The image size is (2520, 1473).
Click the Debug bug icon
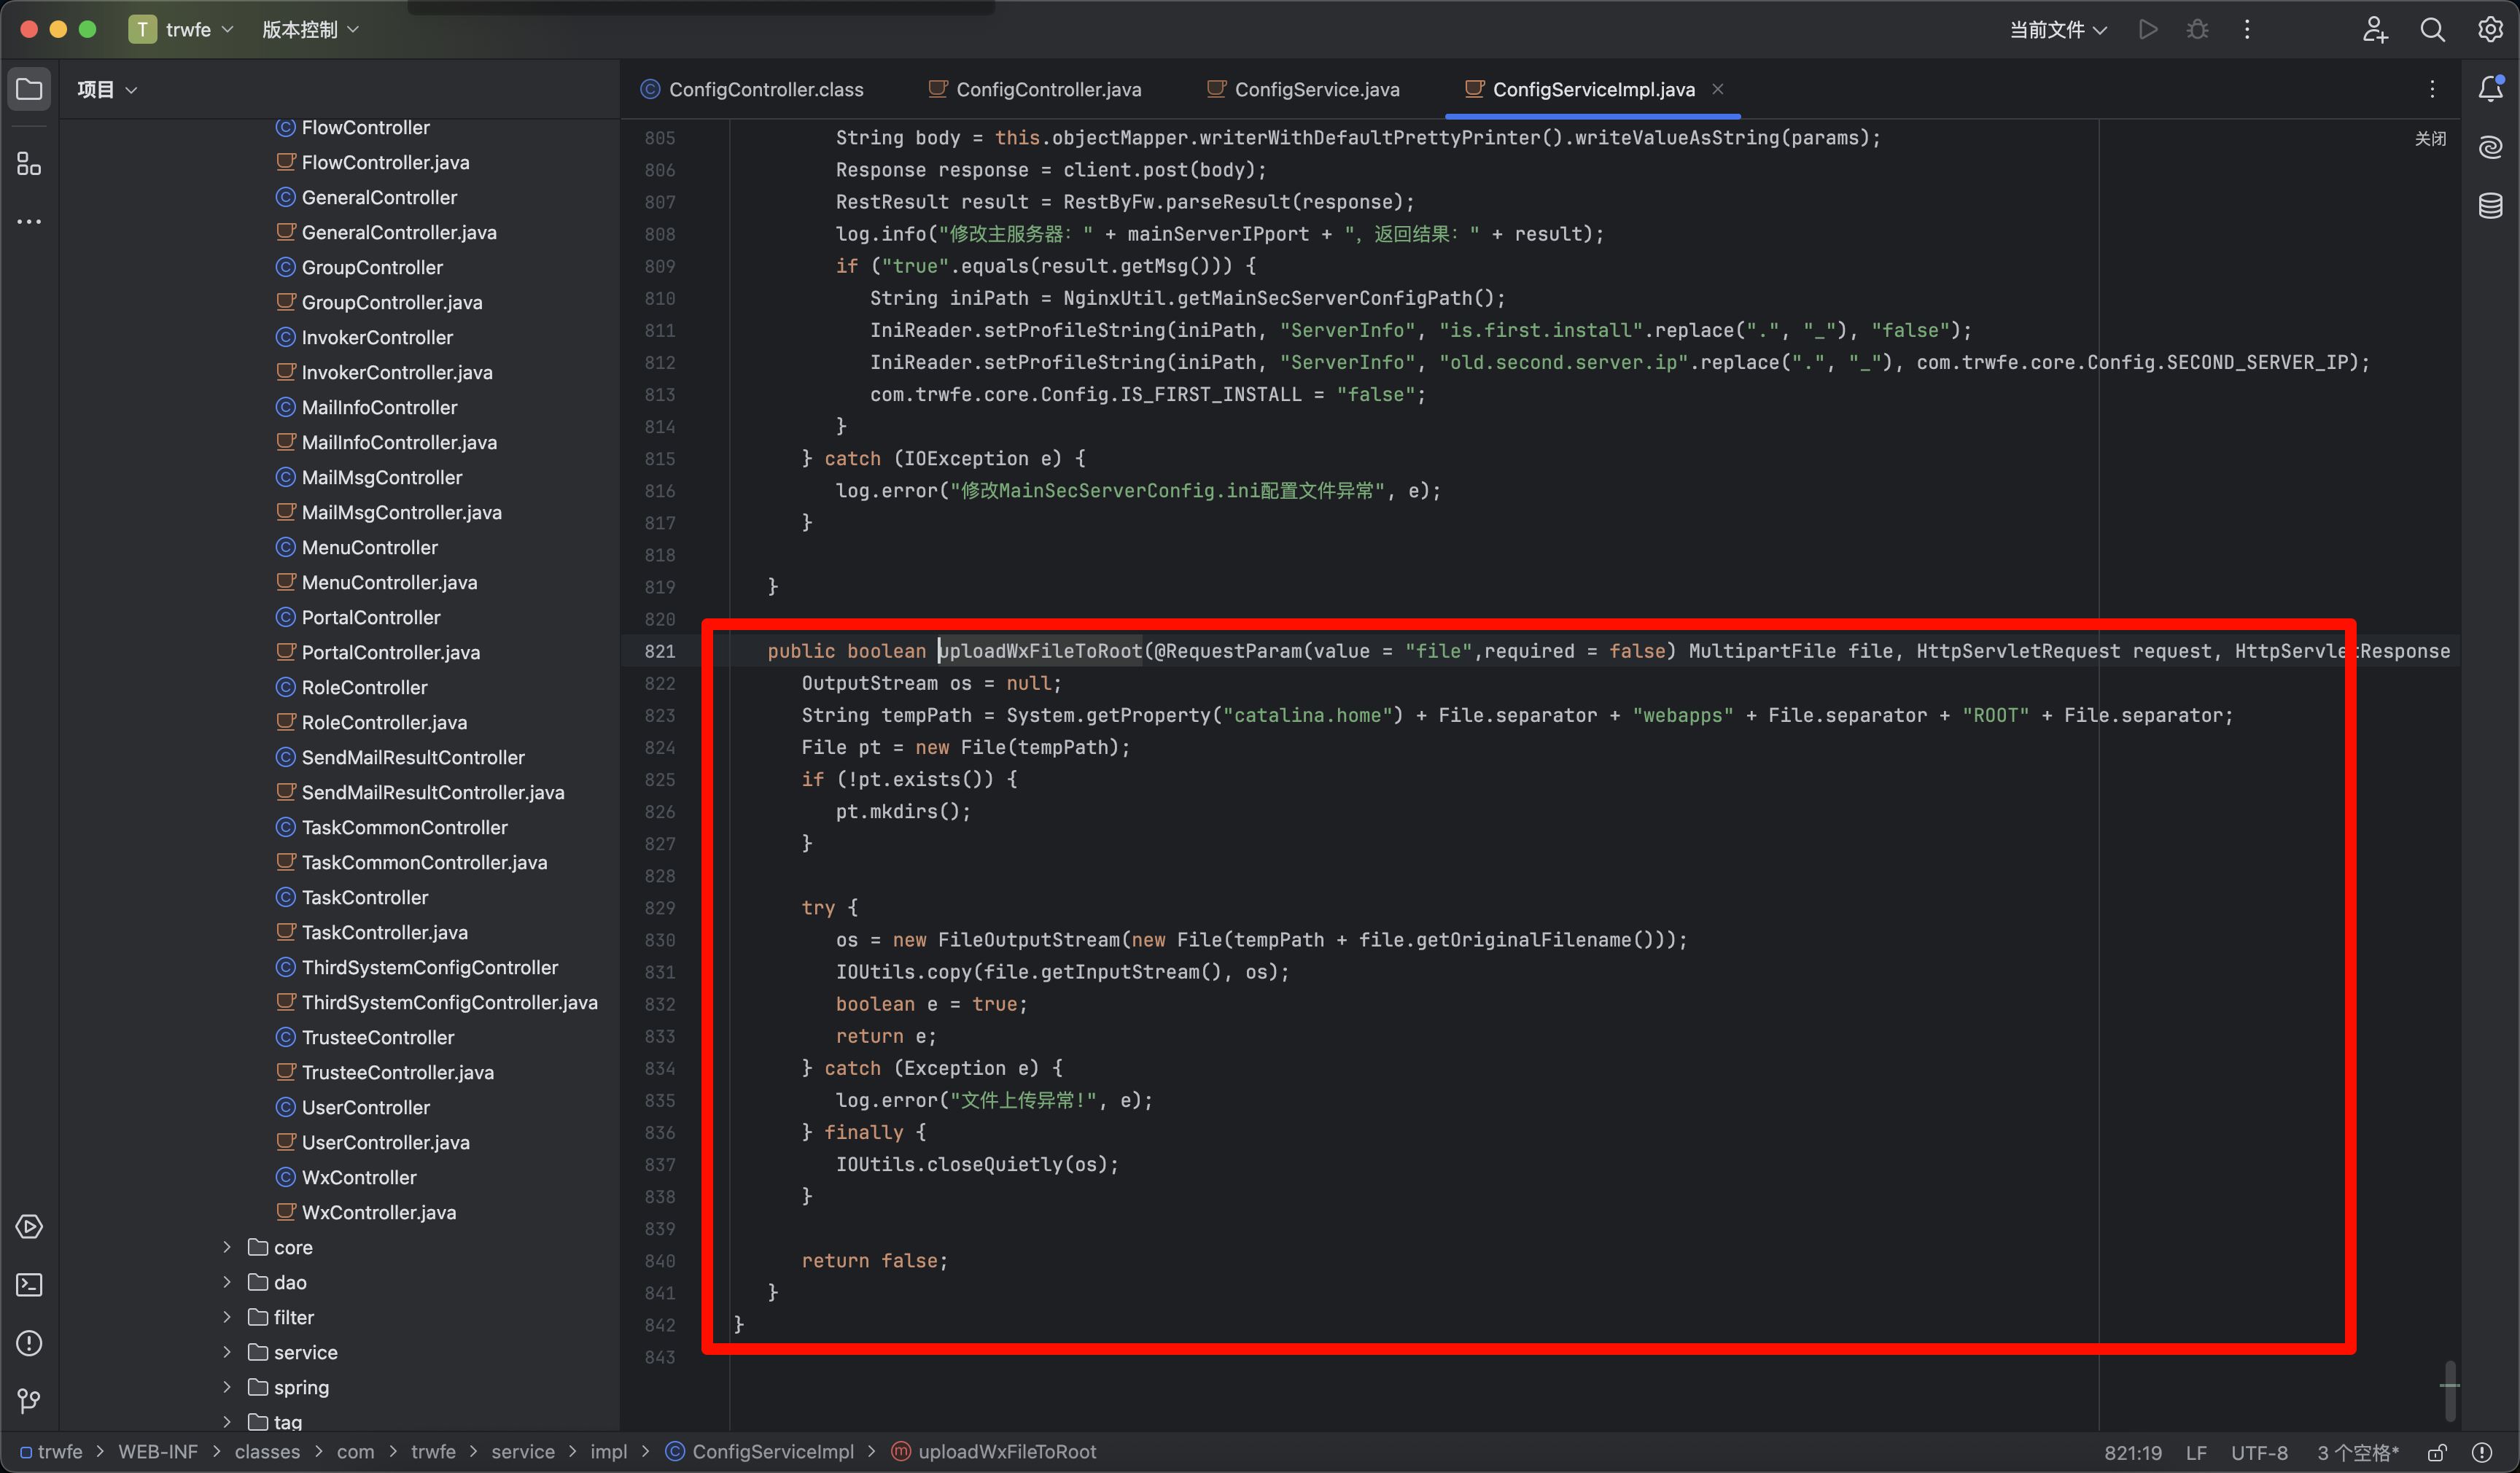pyautogui.click(x=2197, y=30)
